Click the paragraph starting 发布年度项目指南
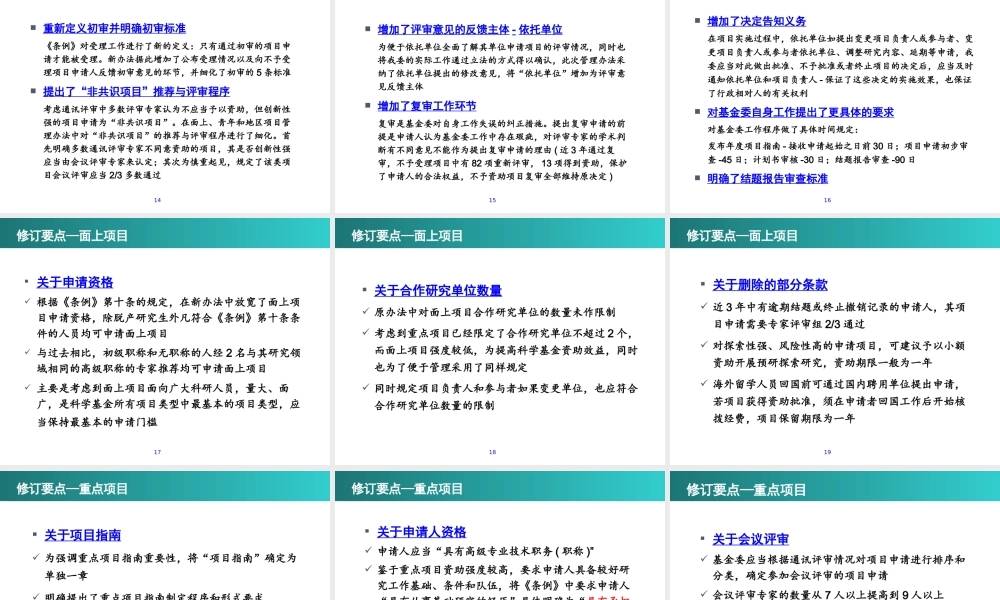This screenshot has width=1000, height=600. [x=837, y=153]
